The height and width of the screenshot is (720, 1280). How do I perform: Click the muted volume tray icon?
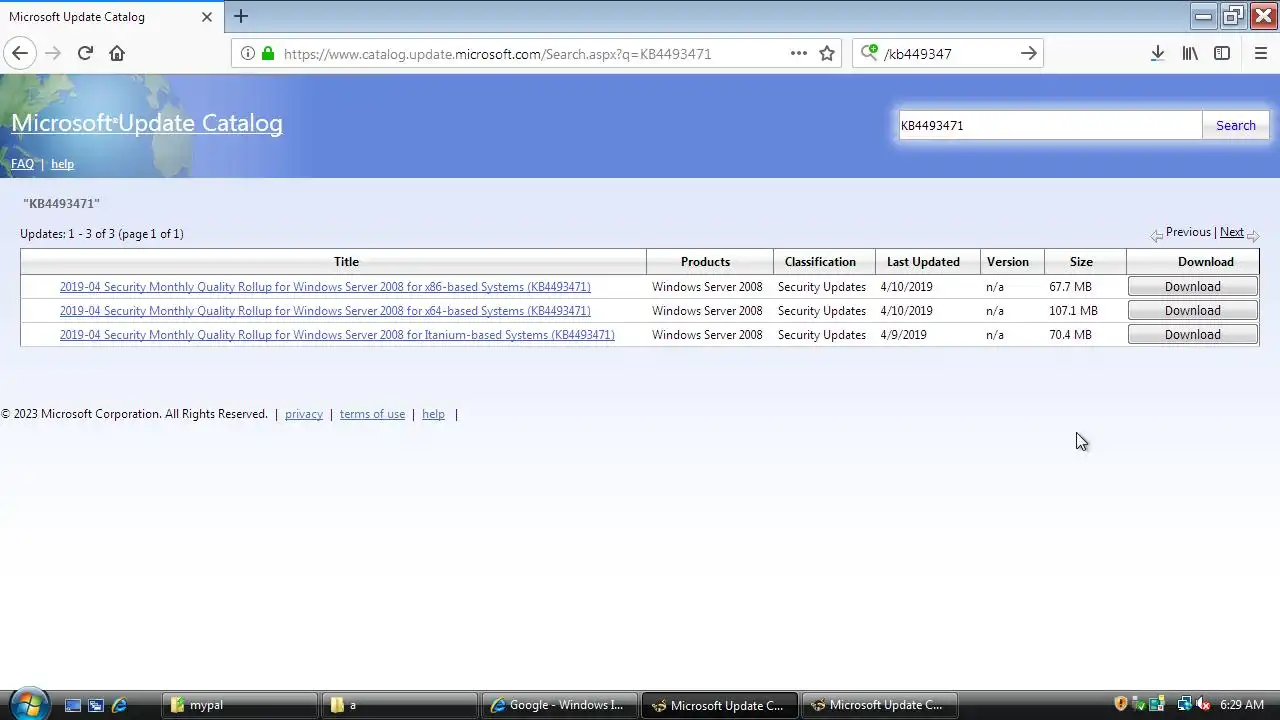pyautogui.click(x=1203, y=704)
